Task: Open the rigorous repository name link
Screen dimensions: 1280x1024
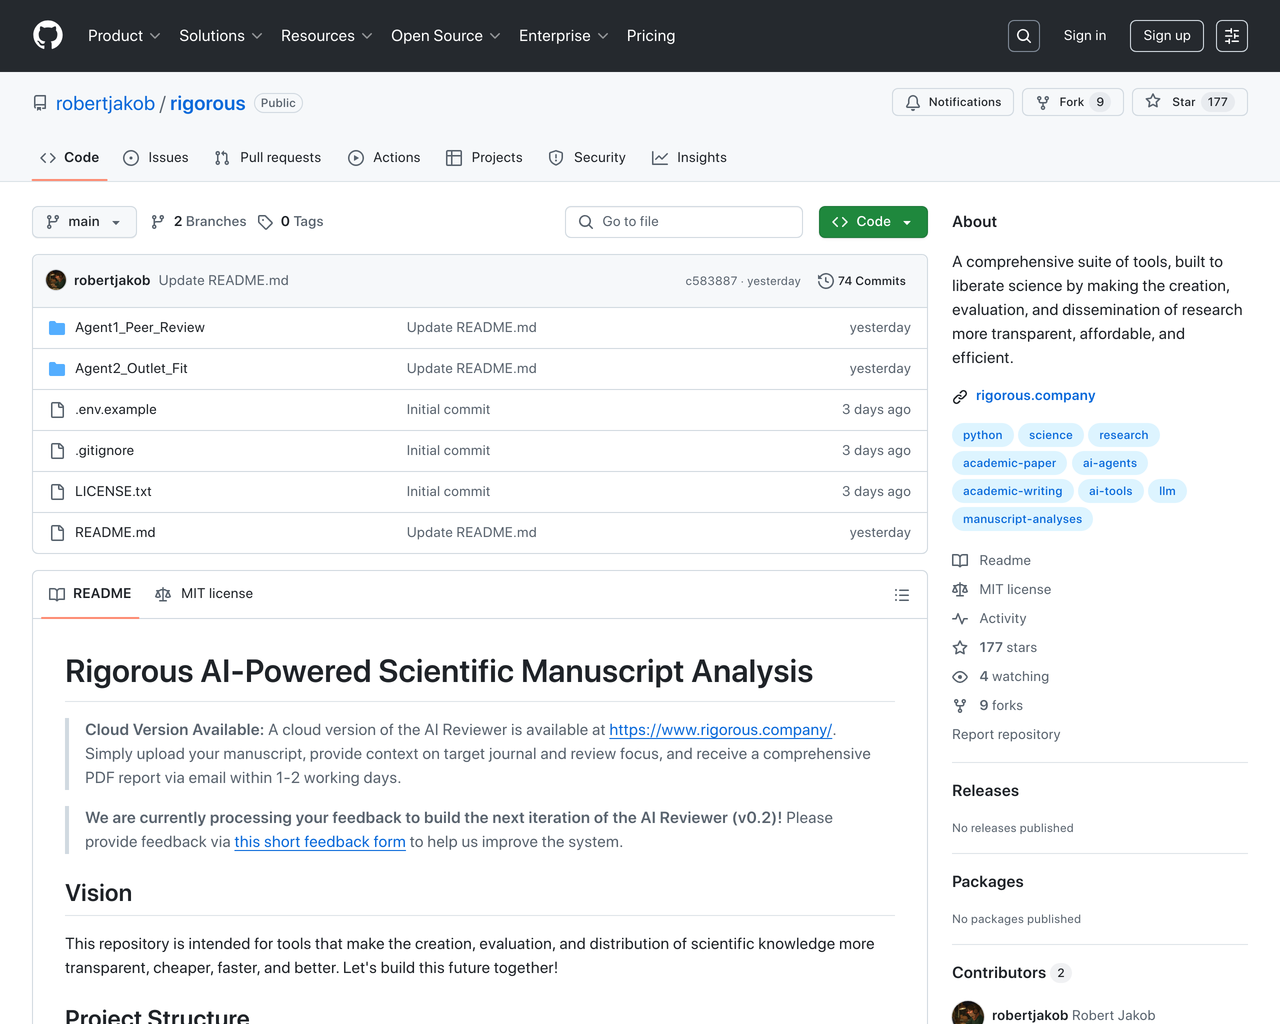Action: 208,104
